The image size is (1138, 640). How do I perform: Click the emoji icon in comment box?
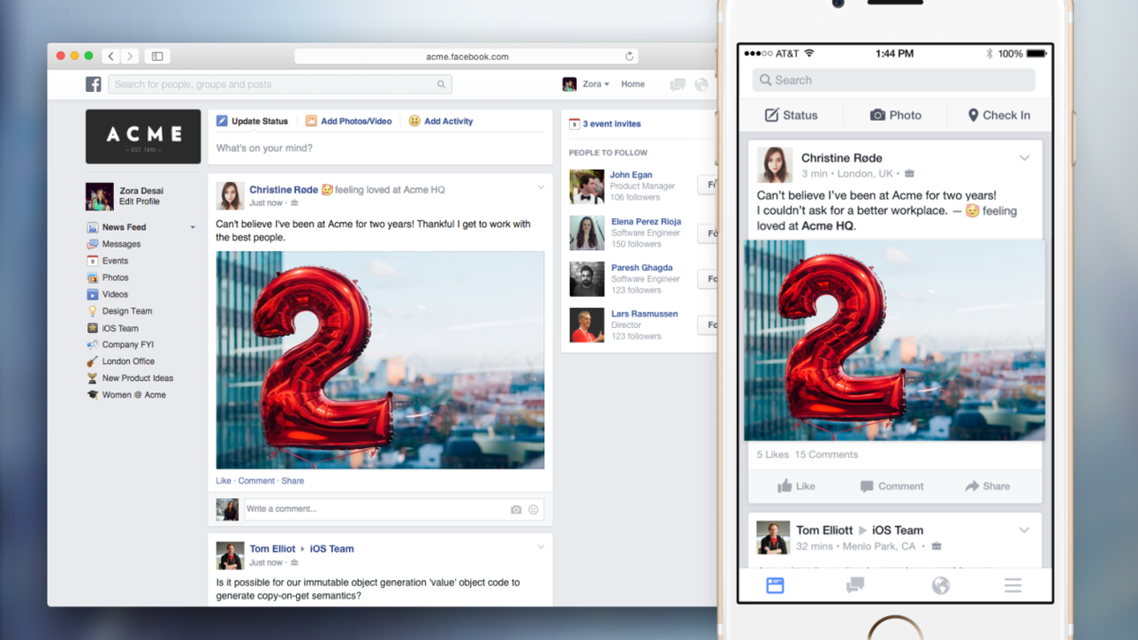click(x=533, y=509)
